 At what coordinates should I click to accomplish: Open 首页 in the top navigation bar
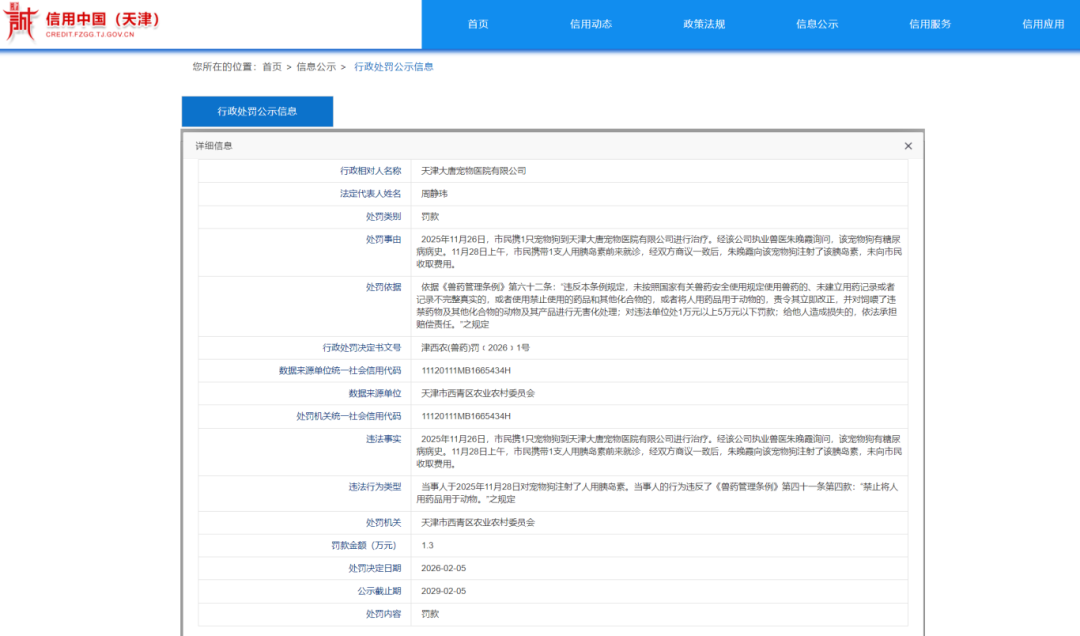click(478, 24)
